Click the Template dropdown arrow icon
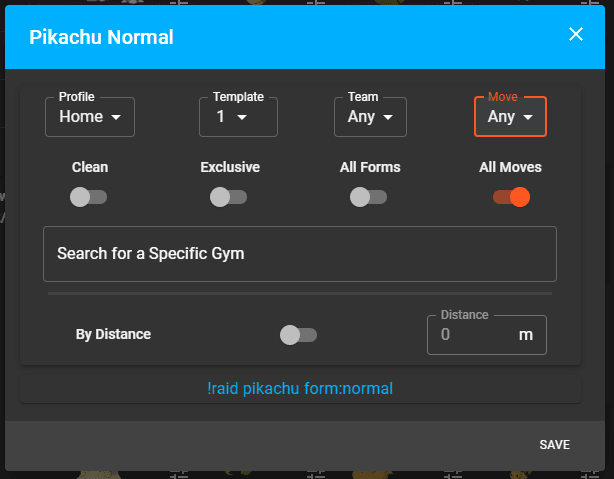 [x=242, y=117]
